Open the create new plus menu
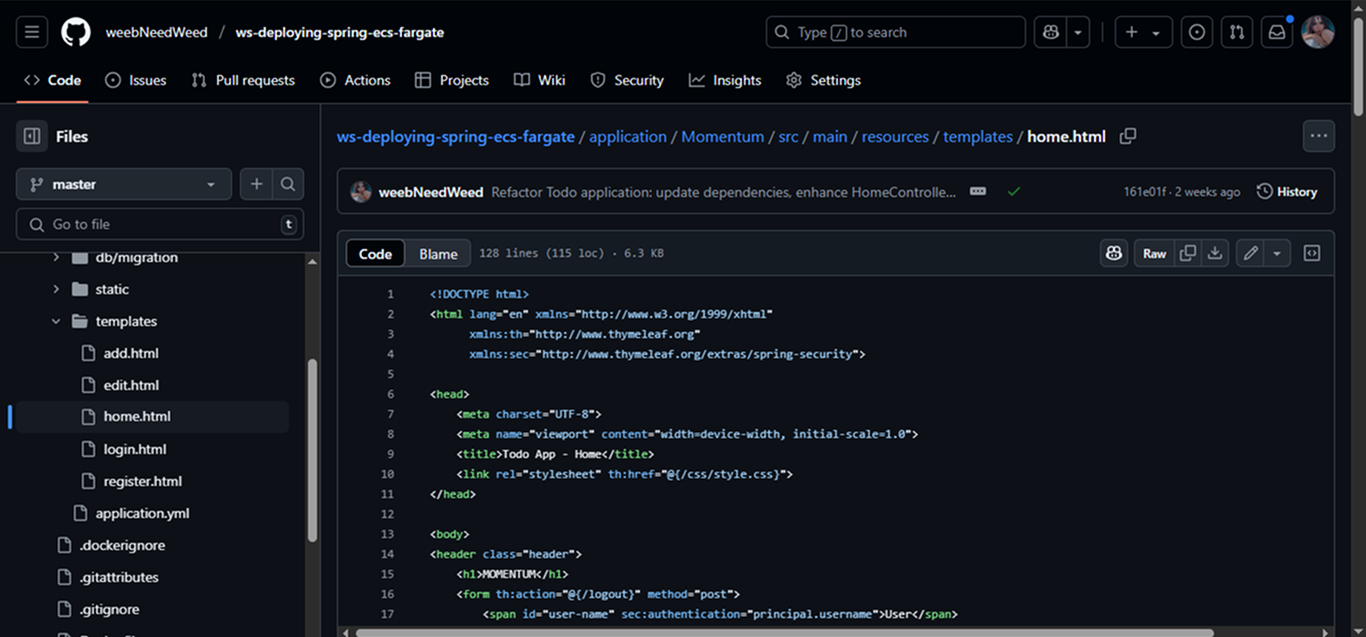 [x=1143, y=32]
